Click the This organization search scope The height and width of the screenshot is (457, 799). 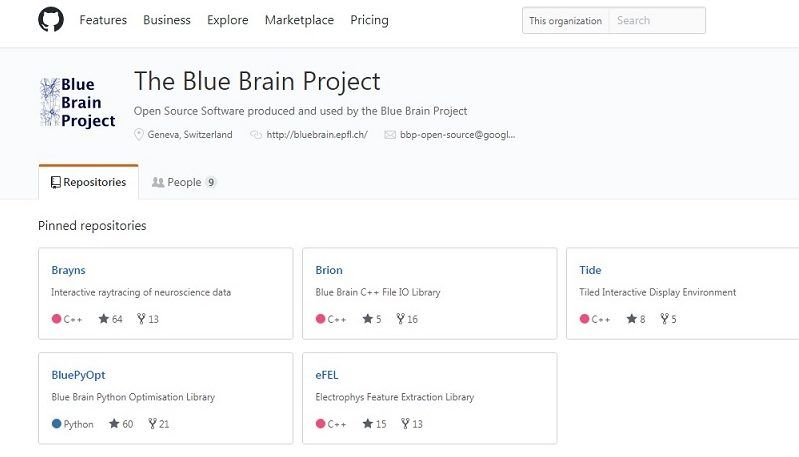pos(565,20)
